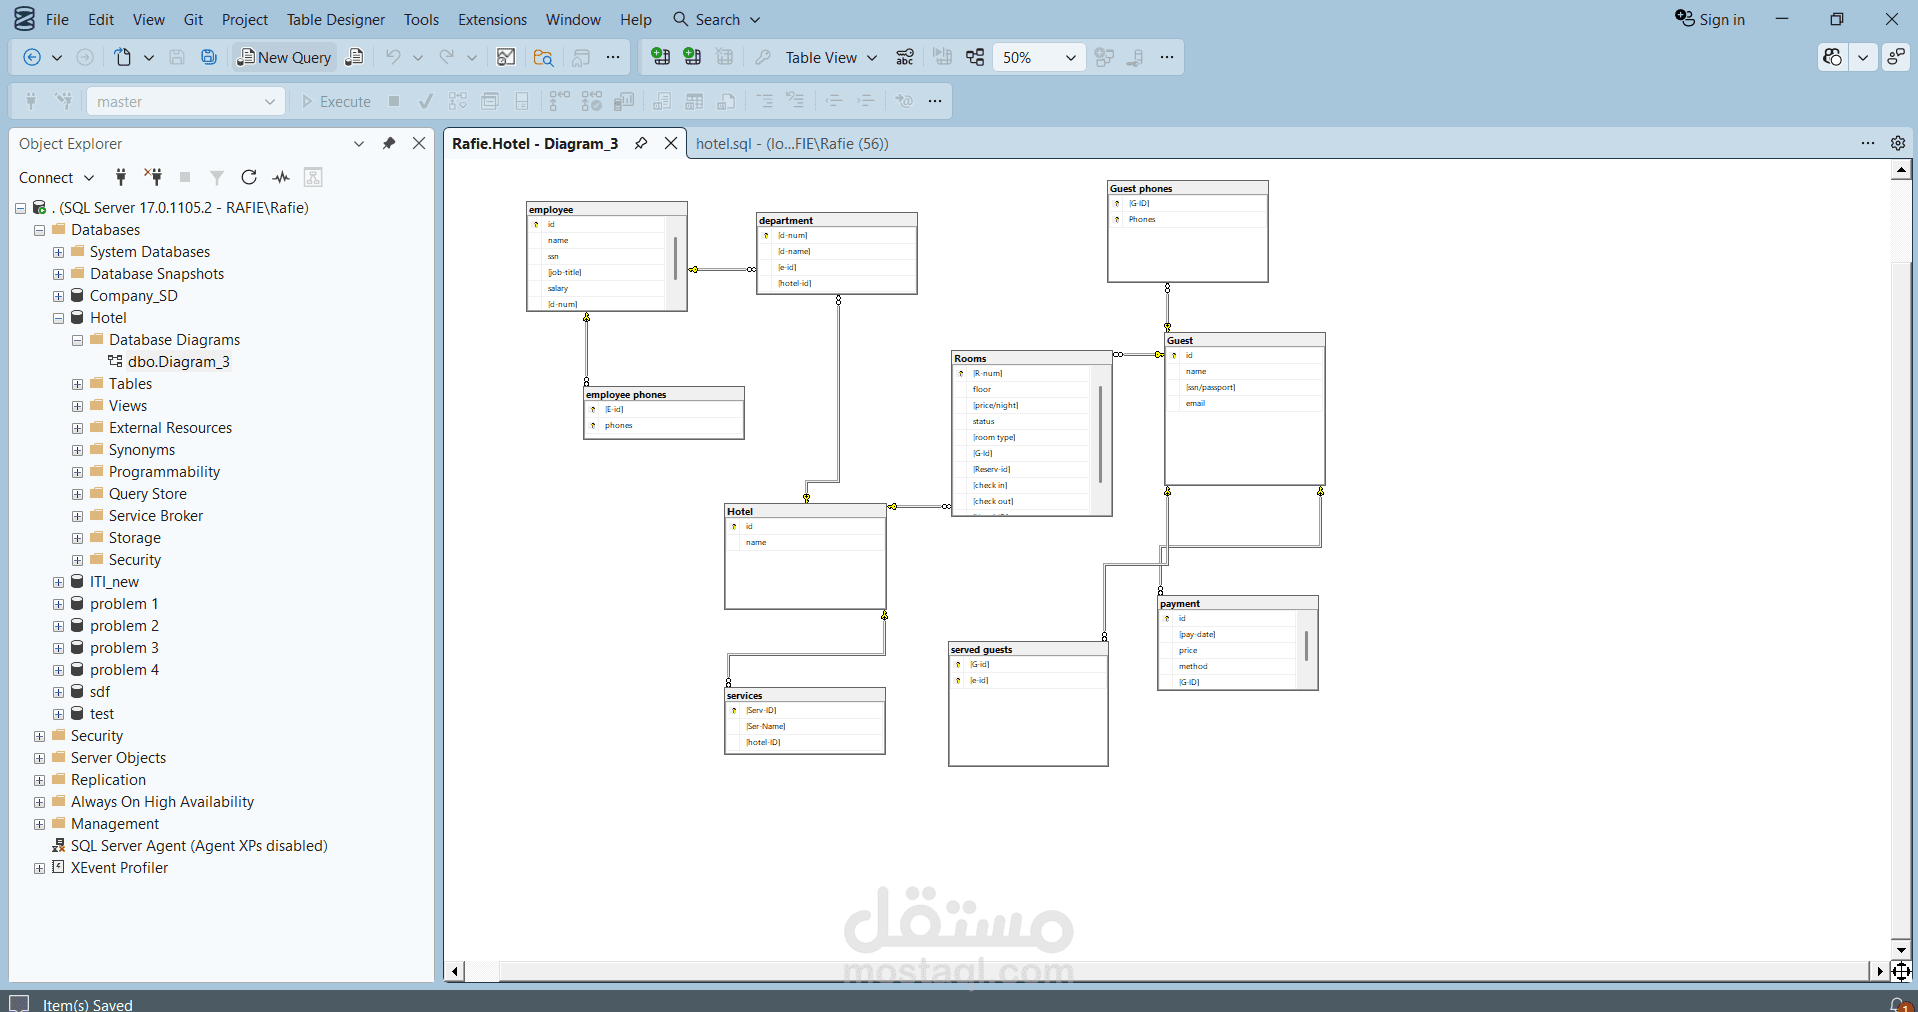1918x1012 pixels.
Task: Collapse the Hotel database node
Action: pos(58,318)
